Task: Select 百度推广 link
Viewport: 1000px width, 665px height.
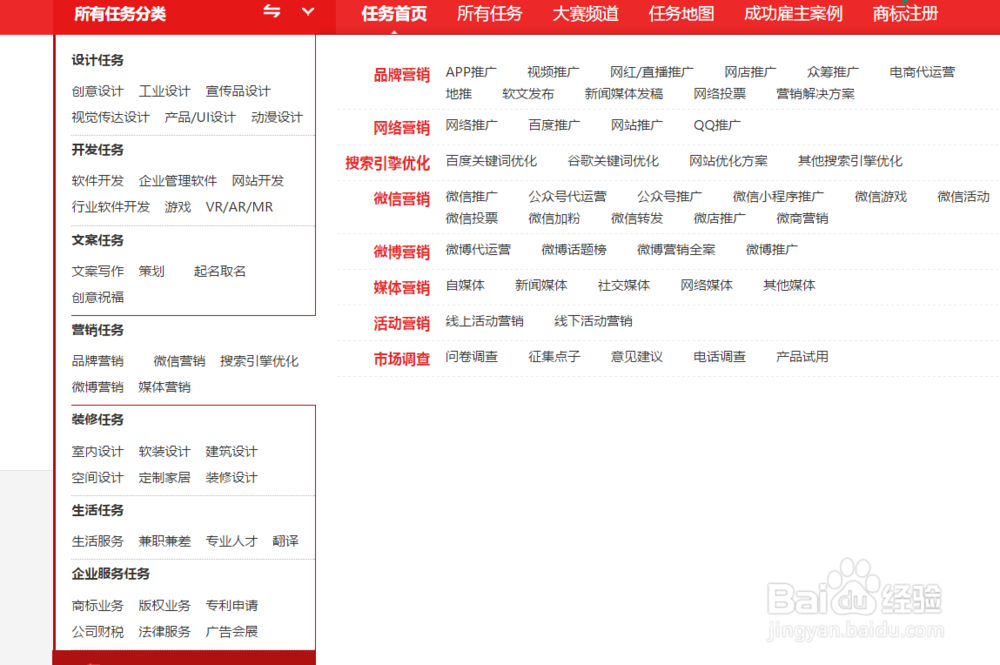Action: 554,125
